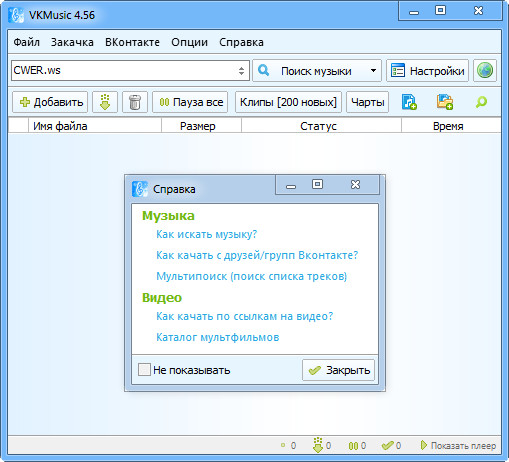Open link Как качать по ссылкам на видео?
This screenshot has height=462, width=509.
point(245,316)
